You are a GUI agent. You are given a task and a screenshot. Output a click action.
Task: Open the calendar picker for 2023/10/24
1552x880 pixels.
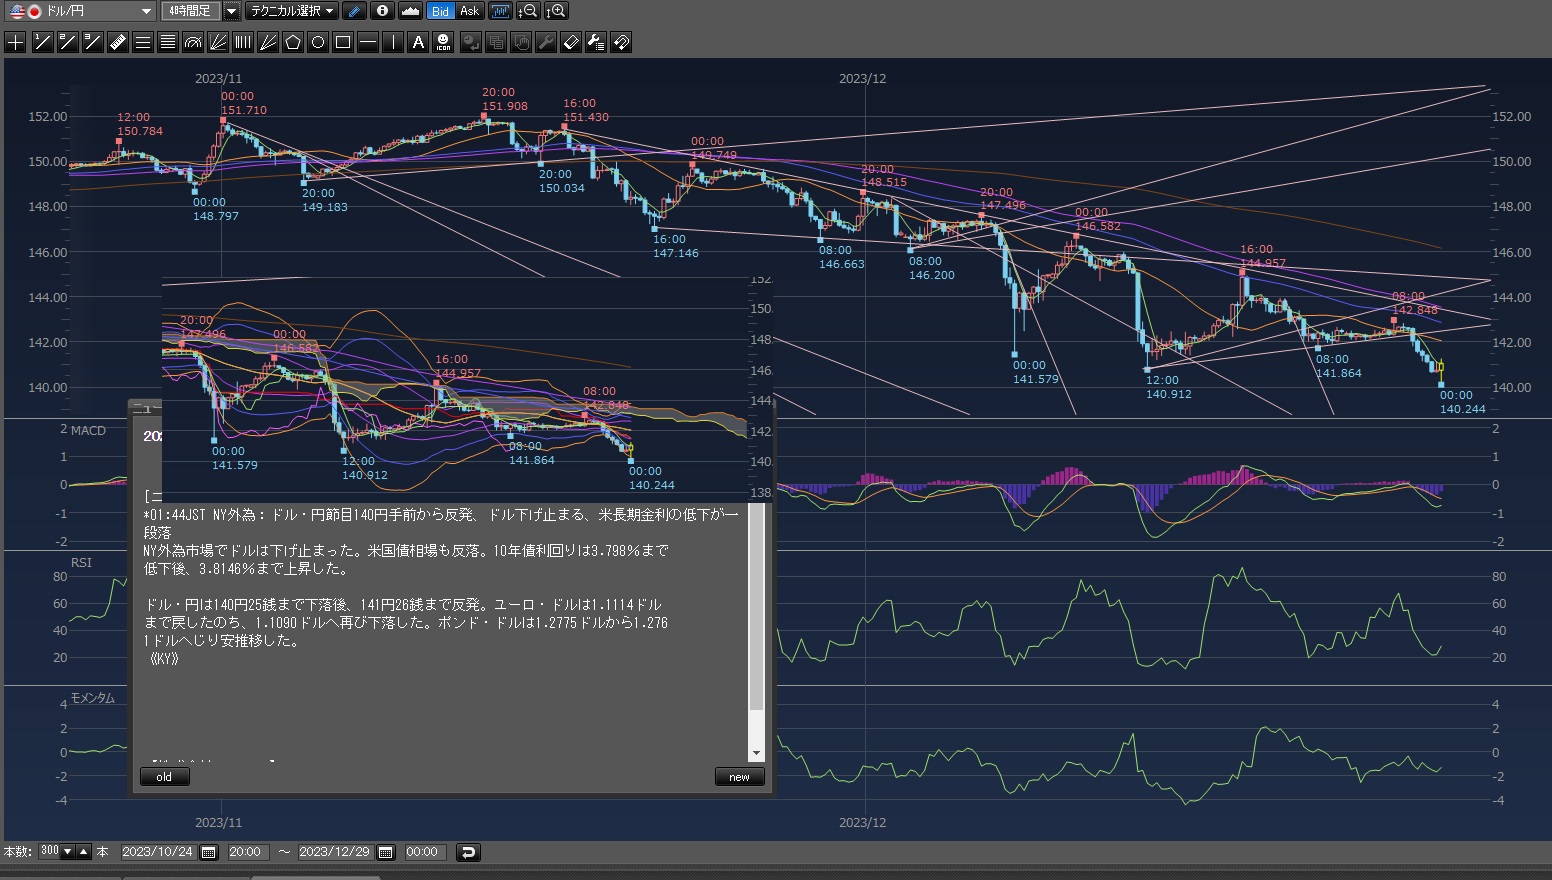(x=209, y=852)
